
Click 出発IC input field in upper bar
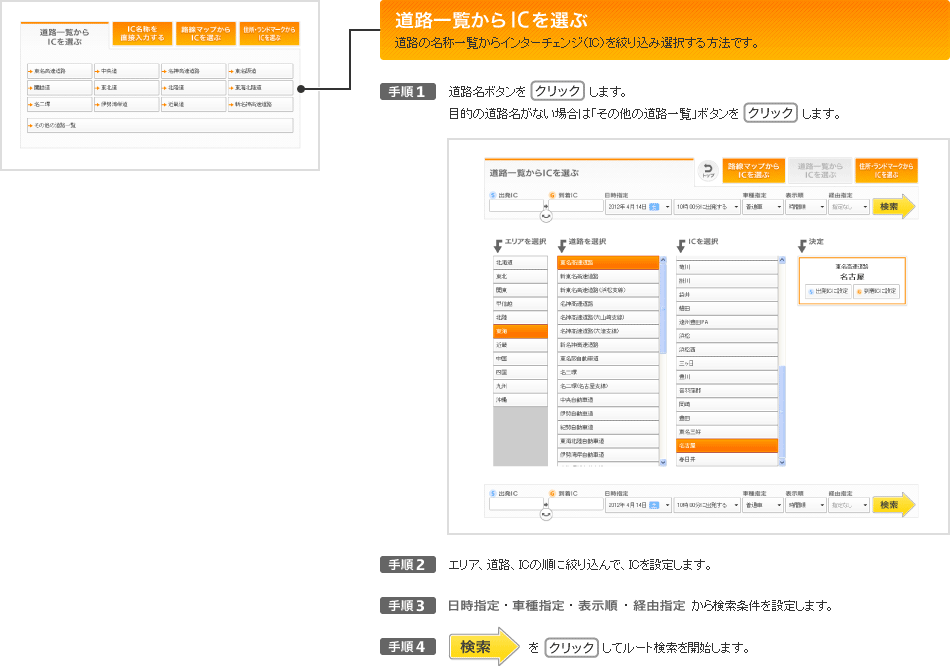point(516,205)
